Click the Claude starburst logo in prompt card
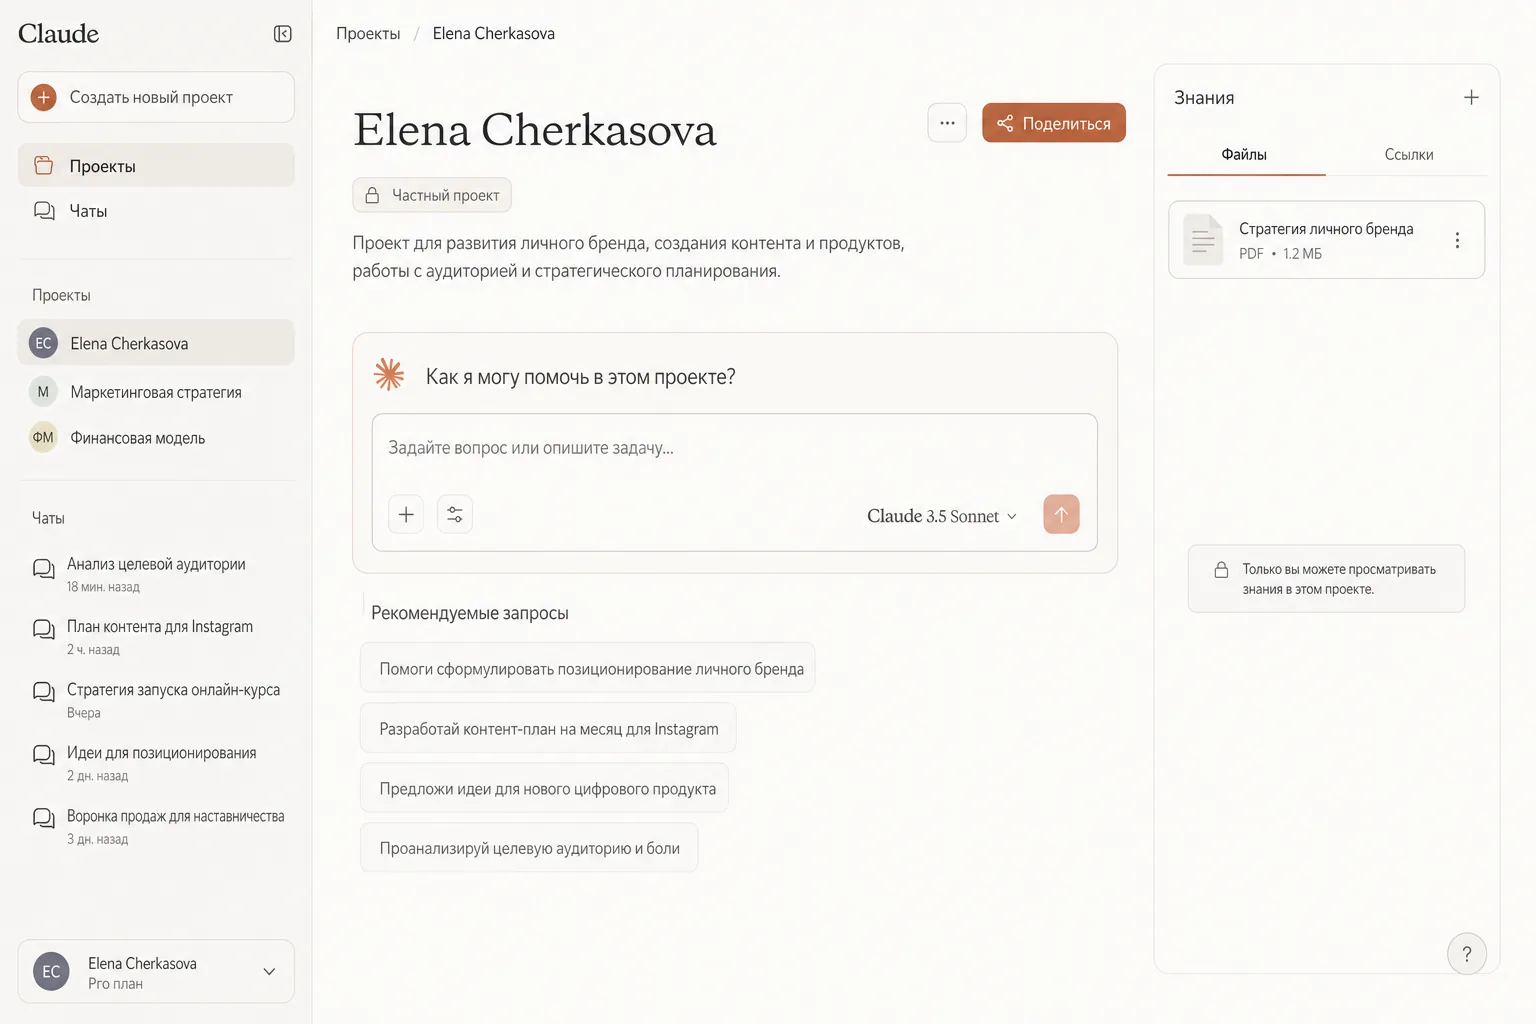This screenshot has height=1024, width=1536. click(x=389, y=375)
